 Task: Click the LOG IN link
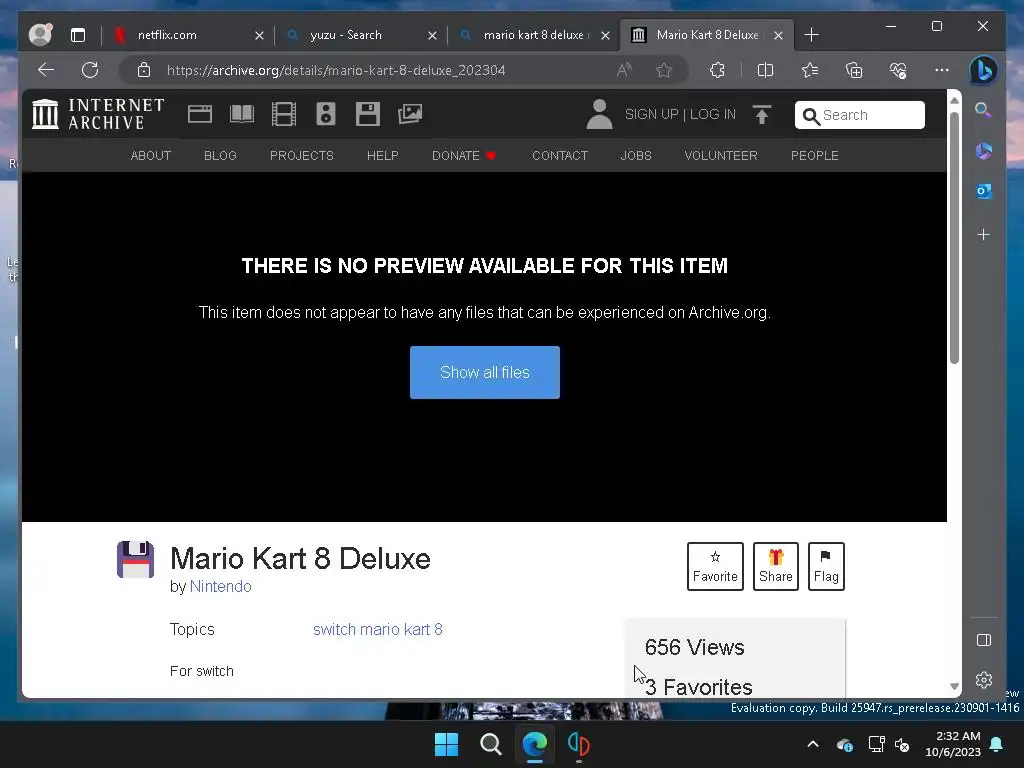[712, 114]
